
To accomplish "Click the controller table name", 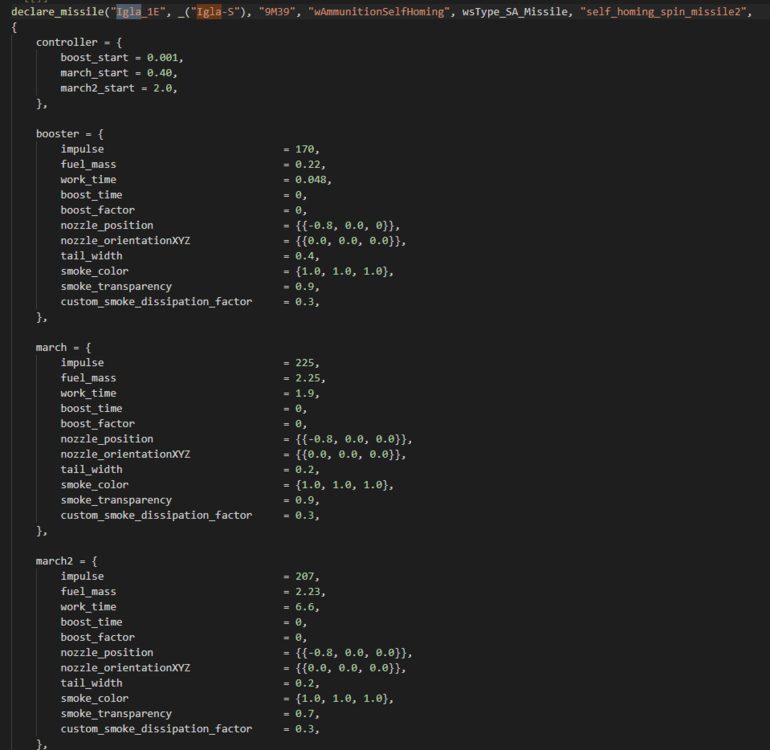I will pos(67,43).
